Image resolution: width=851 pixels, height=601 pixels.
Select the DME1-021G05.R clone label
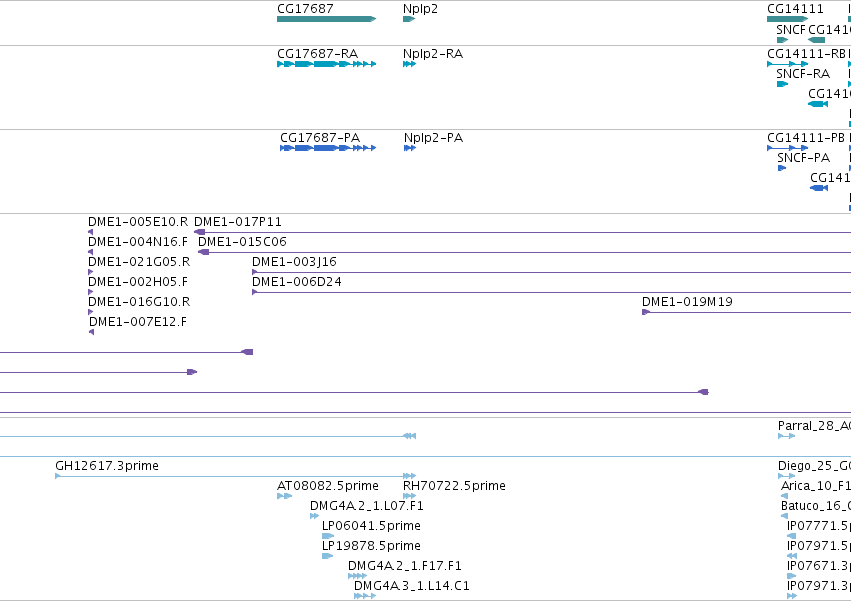[139, 262]
